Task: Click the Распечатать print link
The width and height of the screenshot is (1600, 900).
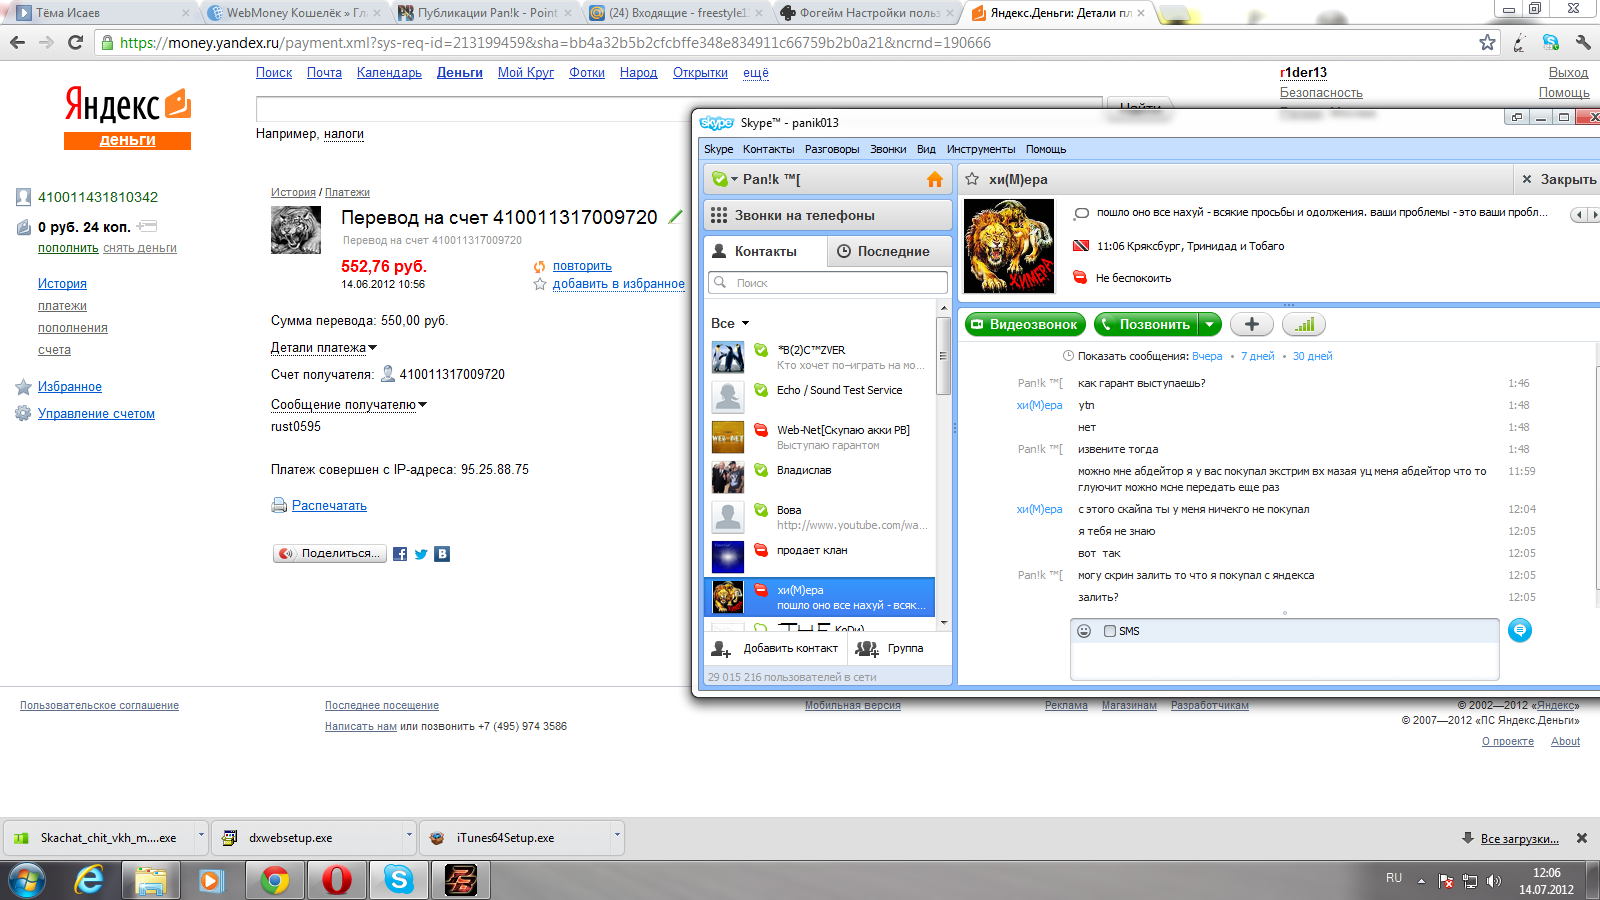Action: [x=329, y=506]
